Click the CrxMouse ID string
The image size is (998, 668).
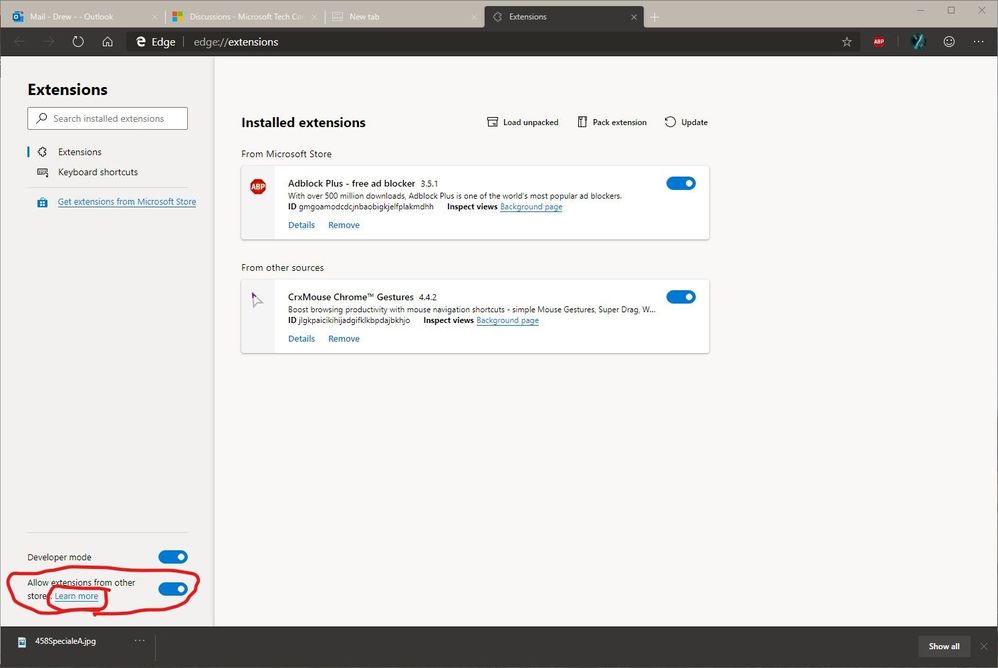pos(354,321)
